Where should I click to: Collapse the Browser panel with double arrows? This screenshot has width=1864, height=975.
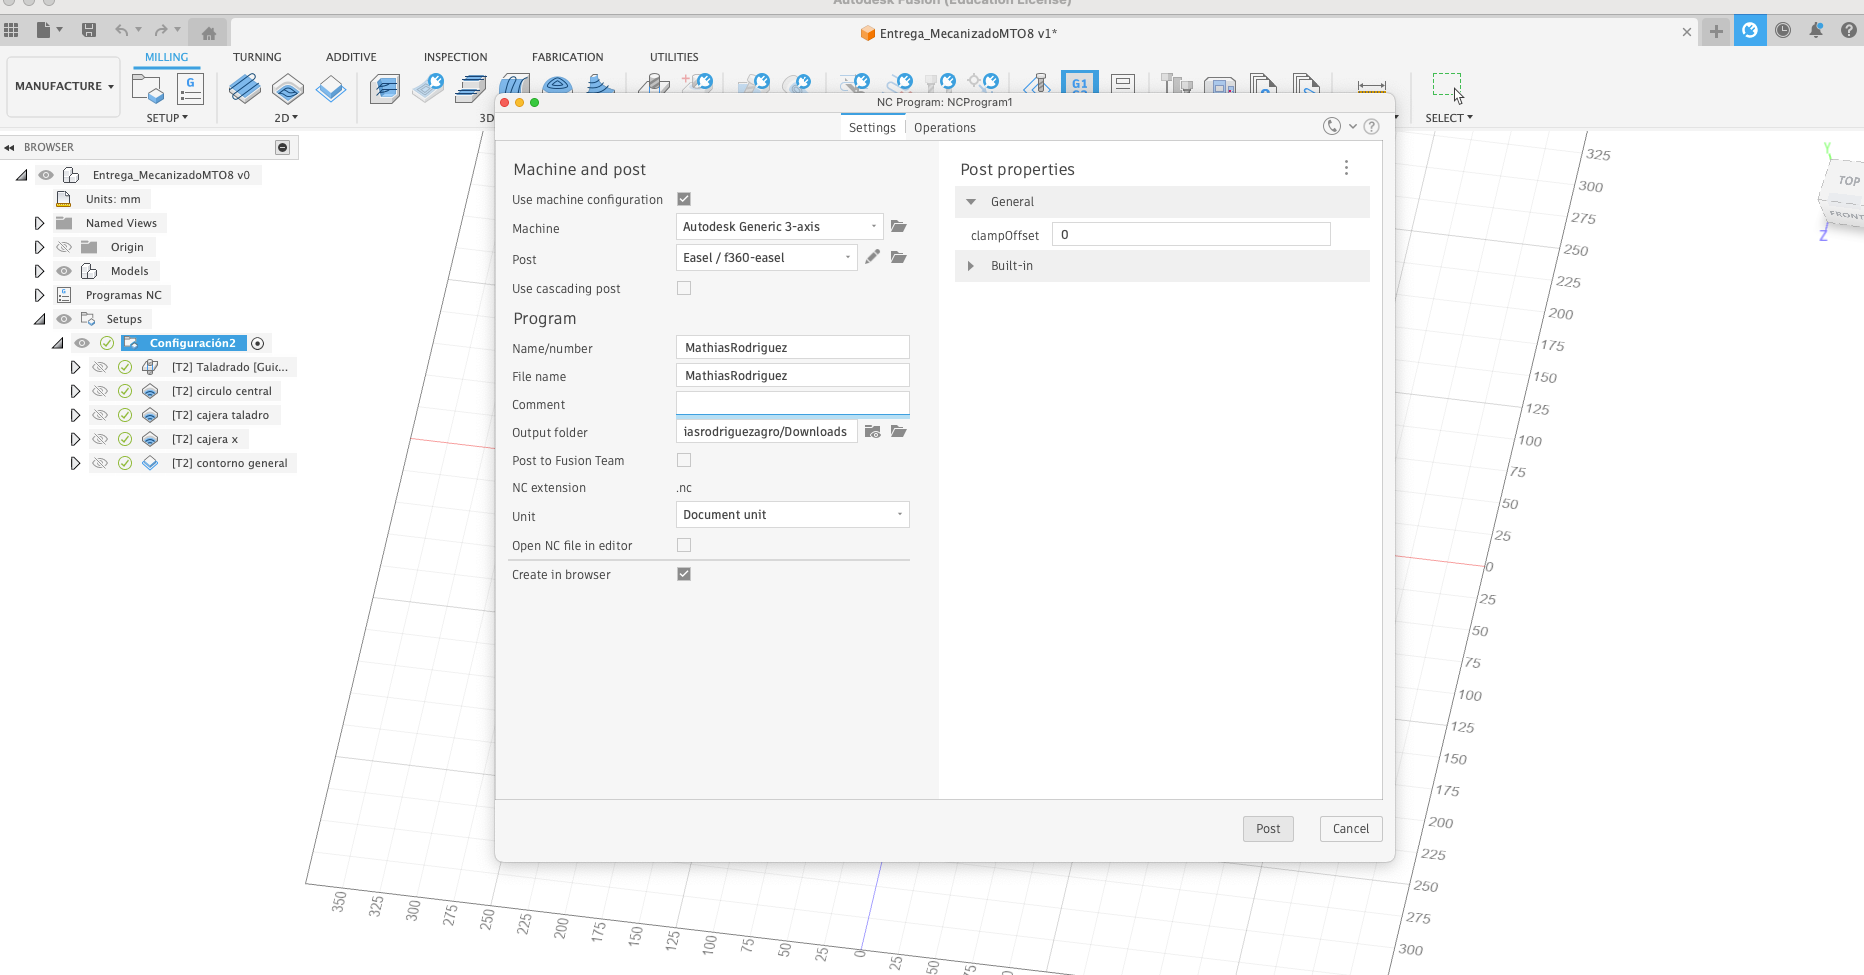click(x=10, y=148)
